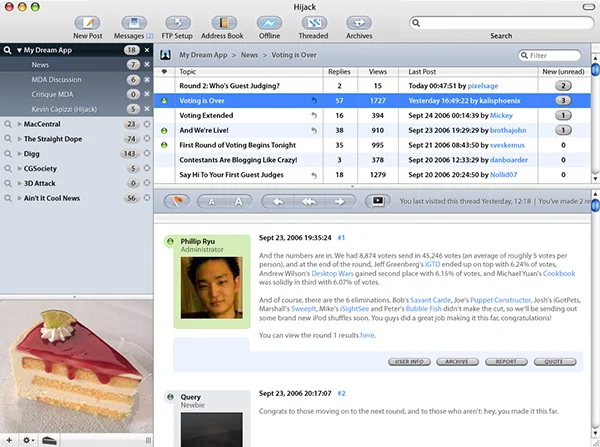Open the user link pixelsage
The height and width of the screenshot is (447, 600).
pyautogui.click(x=483, y=86)
